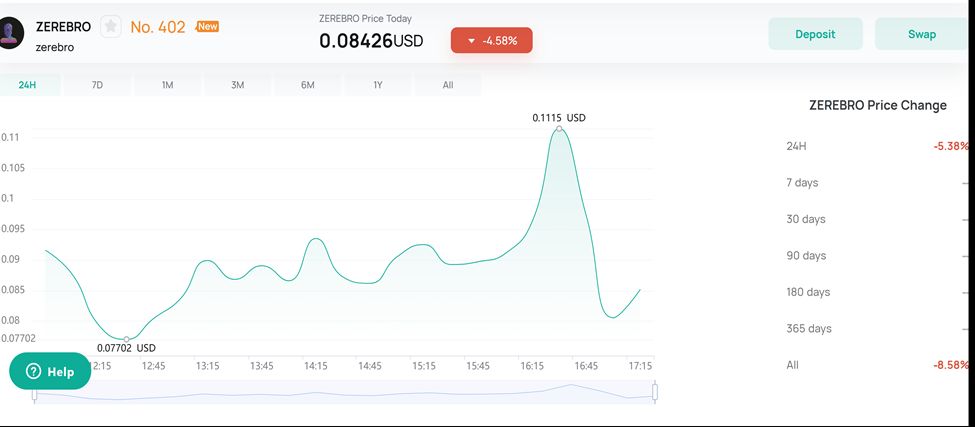
Task: Favorite ZEREBRO with the star icon
Action: (x=110, y=27)
